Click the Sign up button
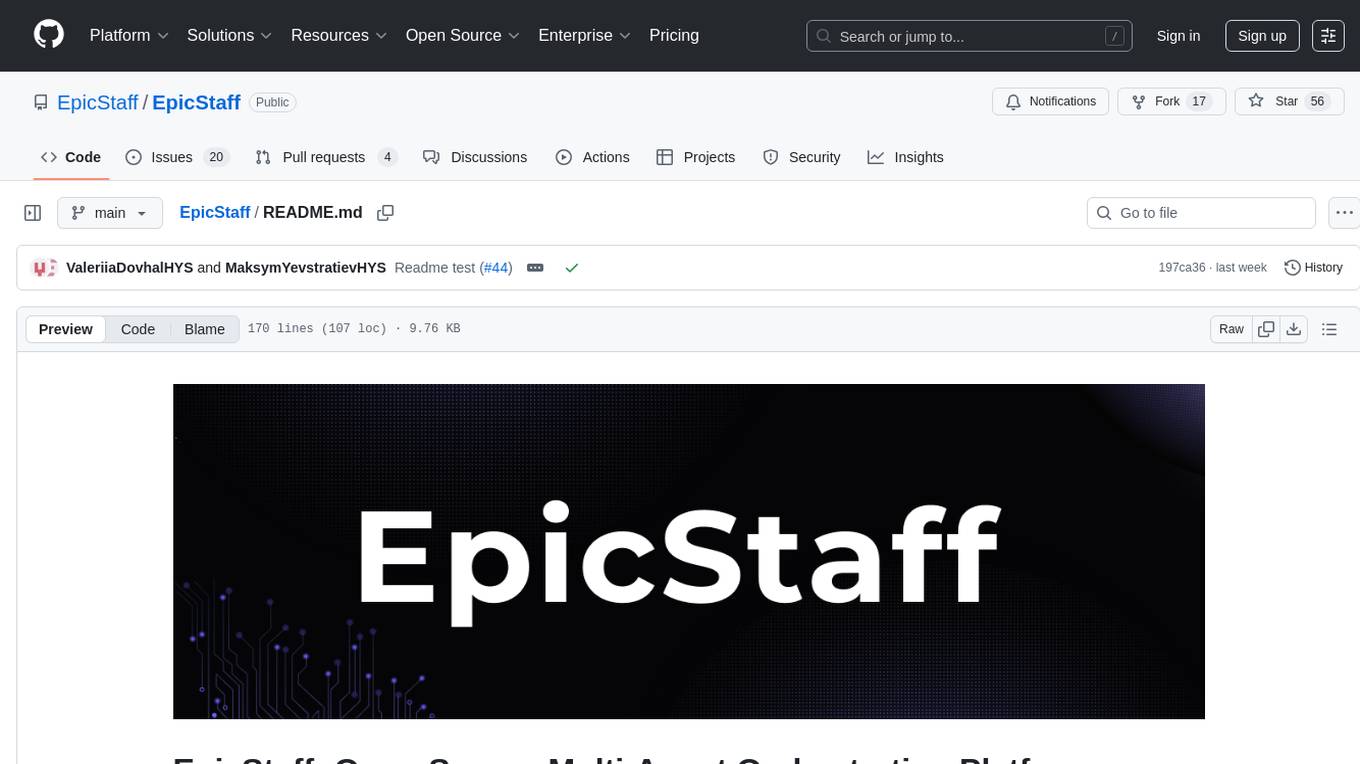 1262,36
